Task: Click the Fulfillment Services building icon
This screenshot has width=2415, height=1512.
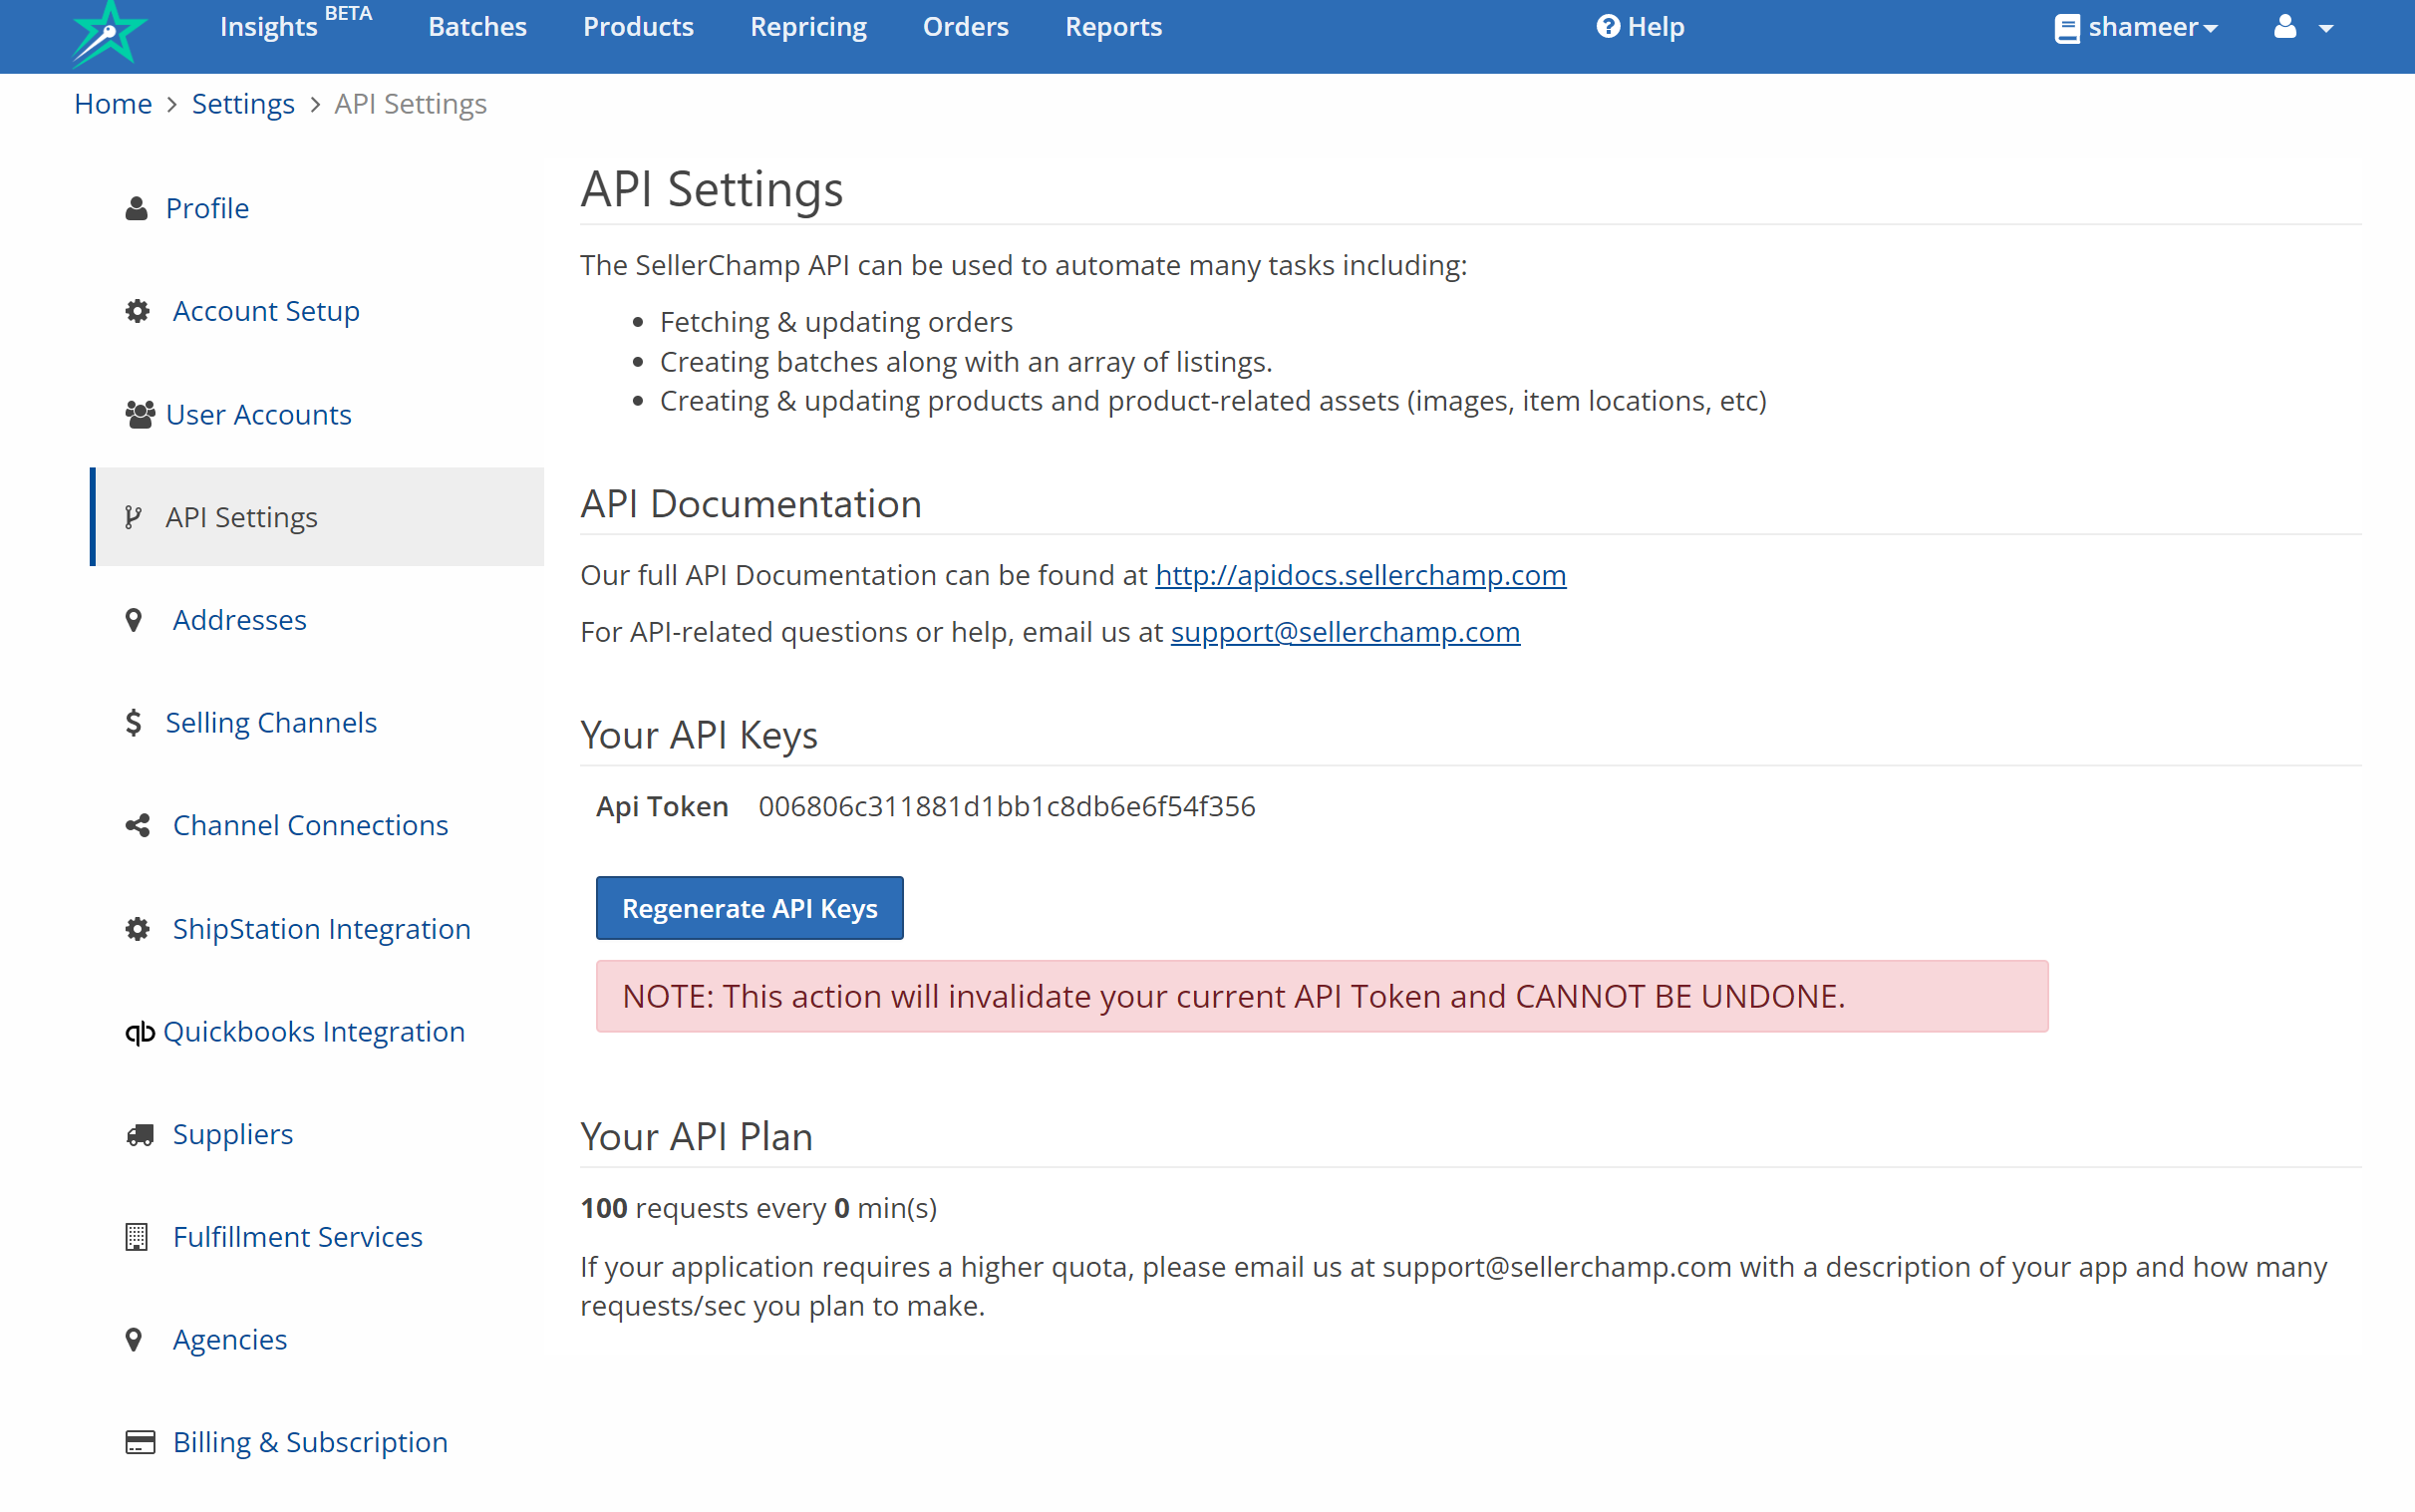Action: tap(136, 1237)
